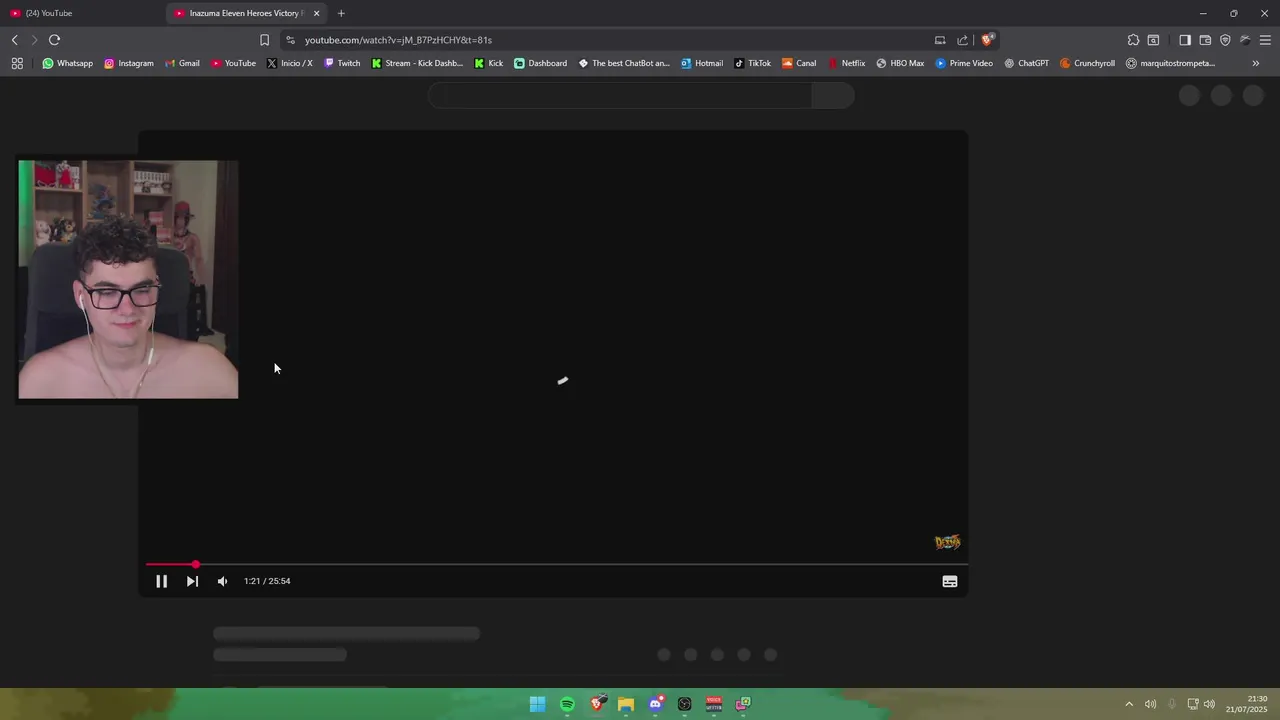Toggle subtitles on the video player
Viewport: 1280px width, 720px height.
950,581
